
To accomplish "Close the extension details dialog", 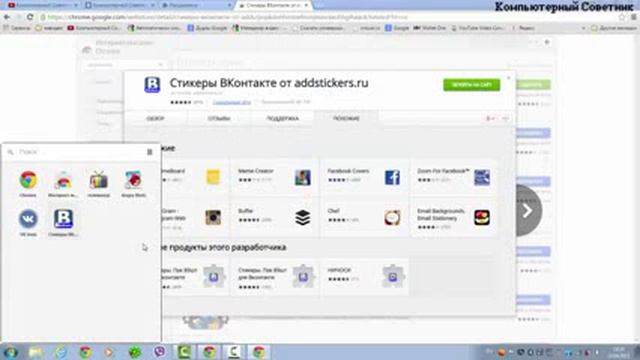I will [x=509, y=77].
